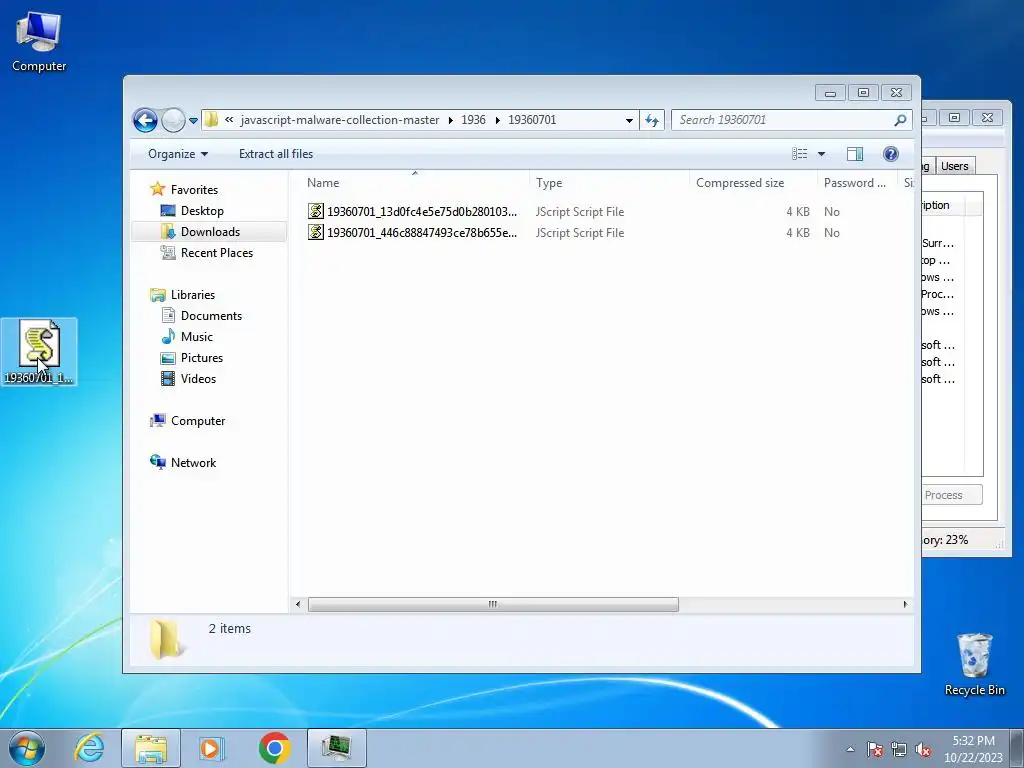Launch Internet Explorer from the taskbar
Screen dimensions: 1024x768
click(x=89, y=748)
